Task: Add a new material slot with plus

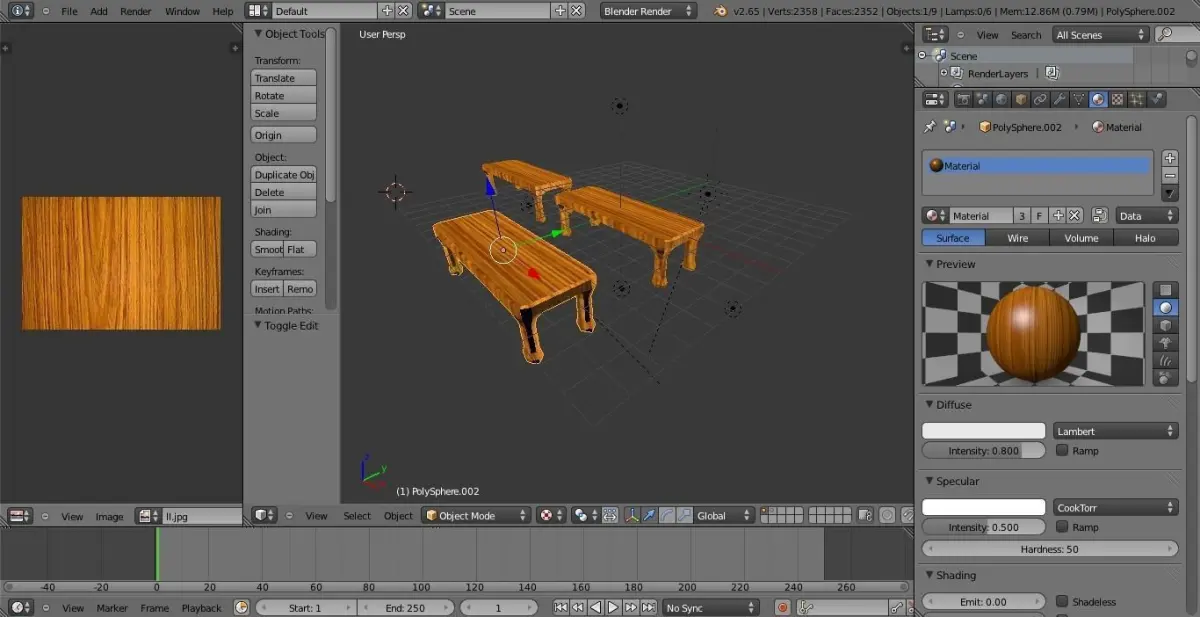Action: [x=1170, y=158]
